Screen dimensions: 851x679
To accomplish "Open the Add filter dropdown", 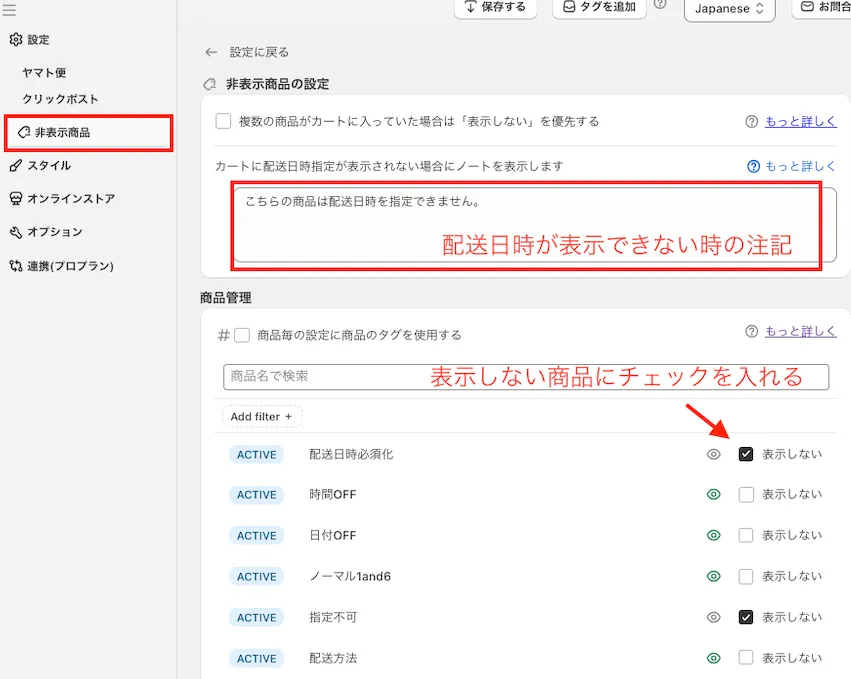I will [x=261, y=416].
